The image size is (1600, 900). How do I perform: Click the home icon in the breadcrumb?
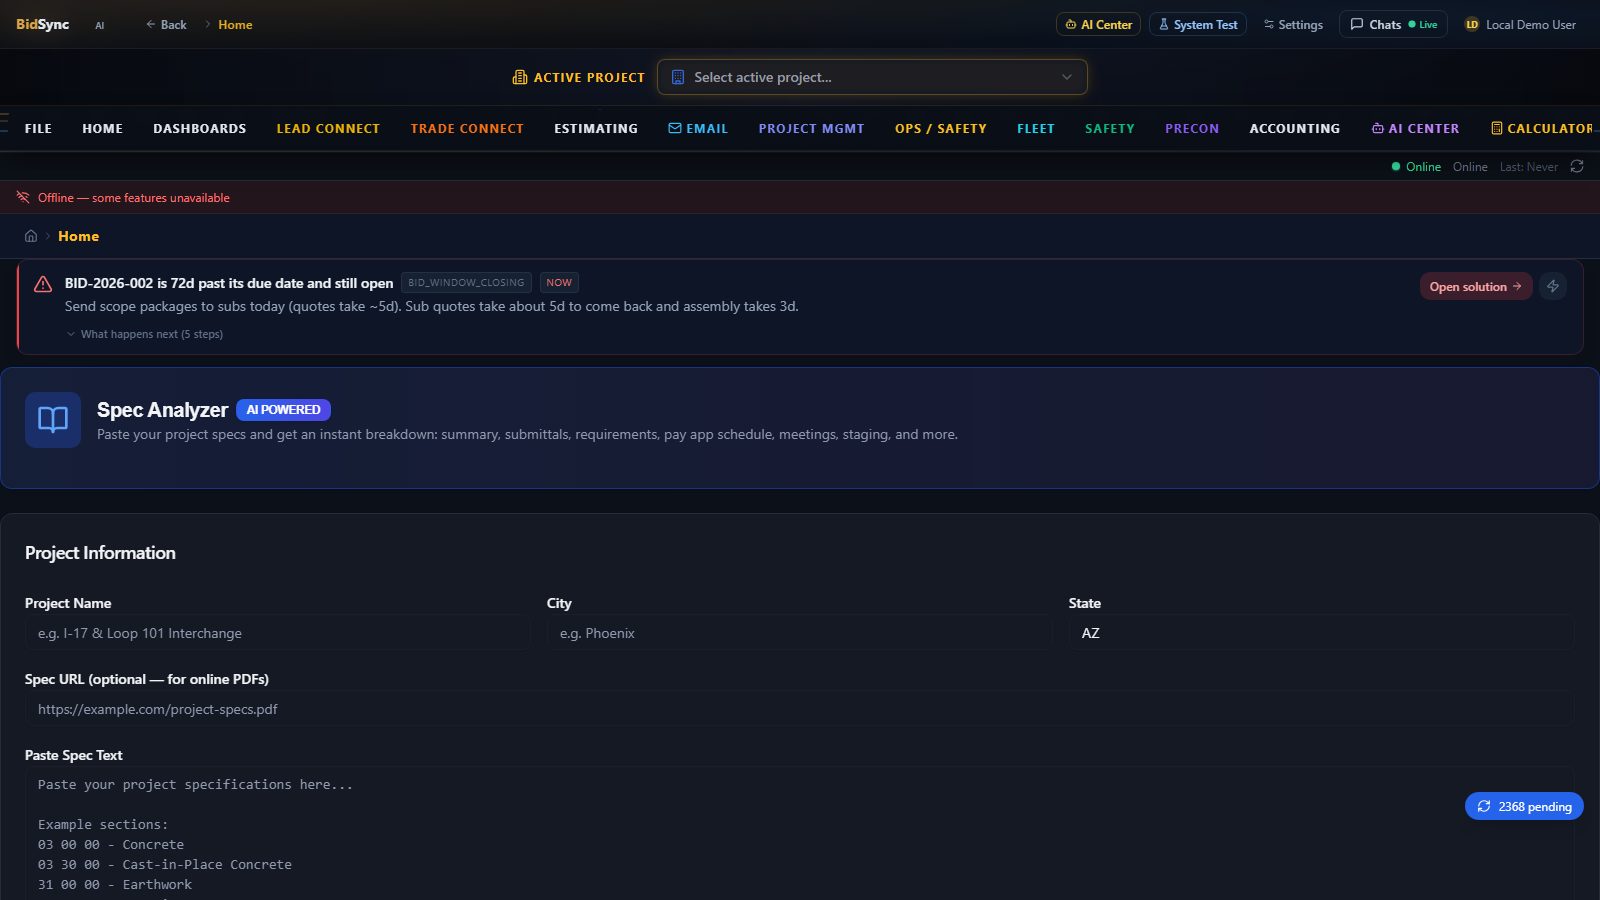(31, 236)
